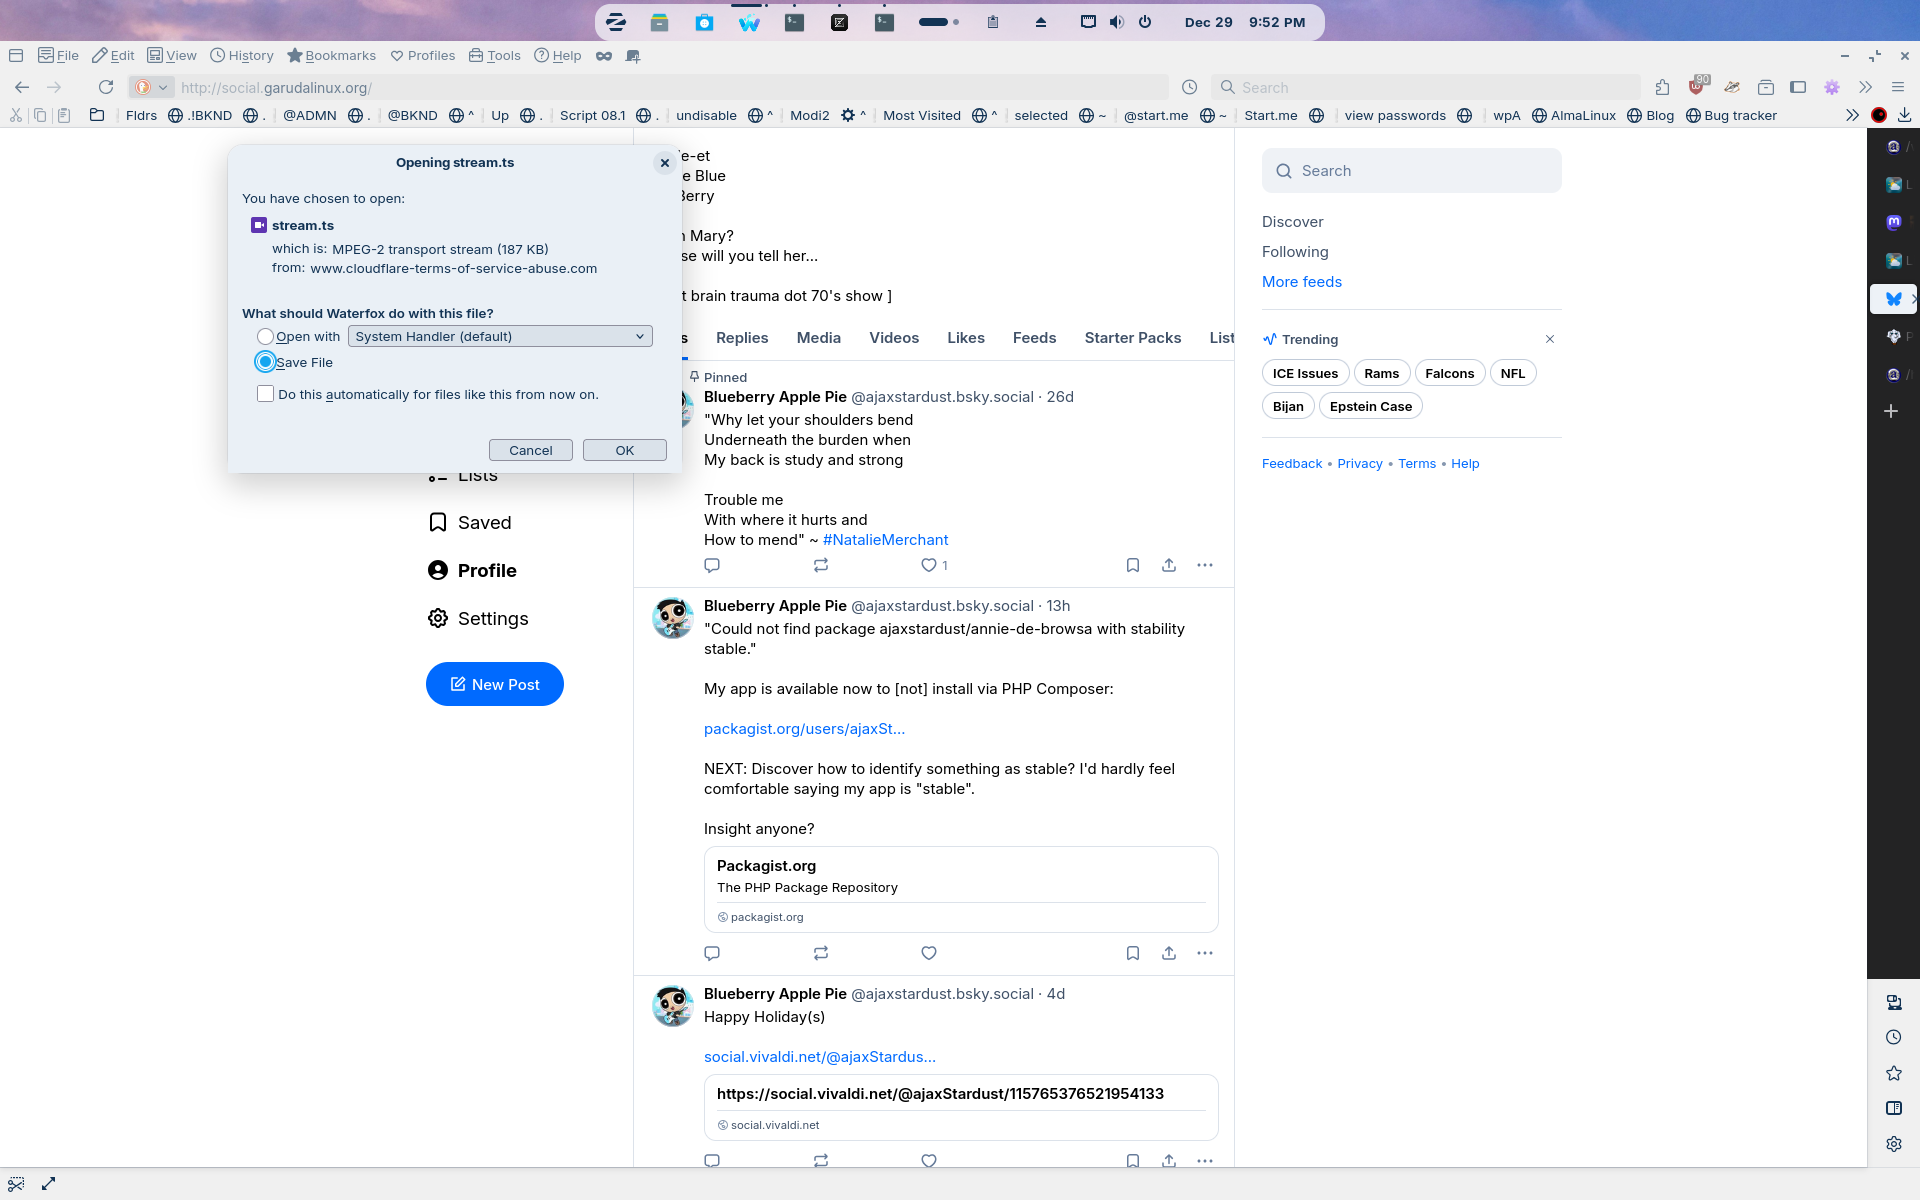Image resolution: width=1920 pixels, height=1200 pixels.
Task: Switch to the Media tab
Action: pos(818,338)
